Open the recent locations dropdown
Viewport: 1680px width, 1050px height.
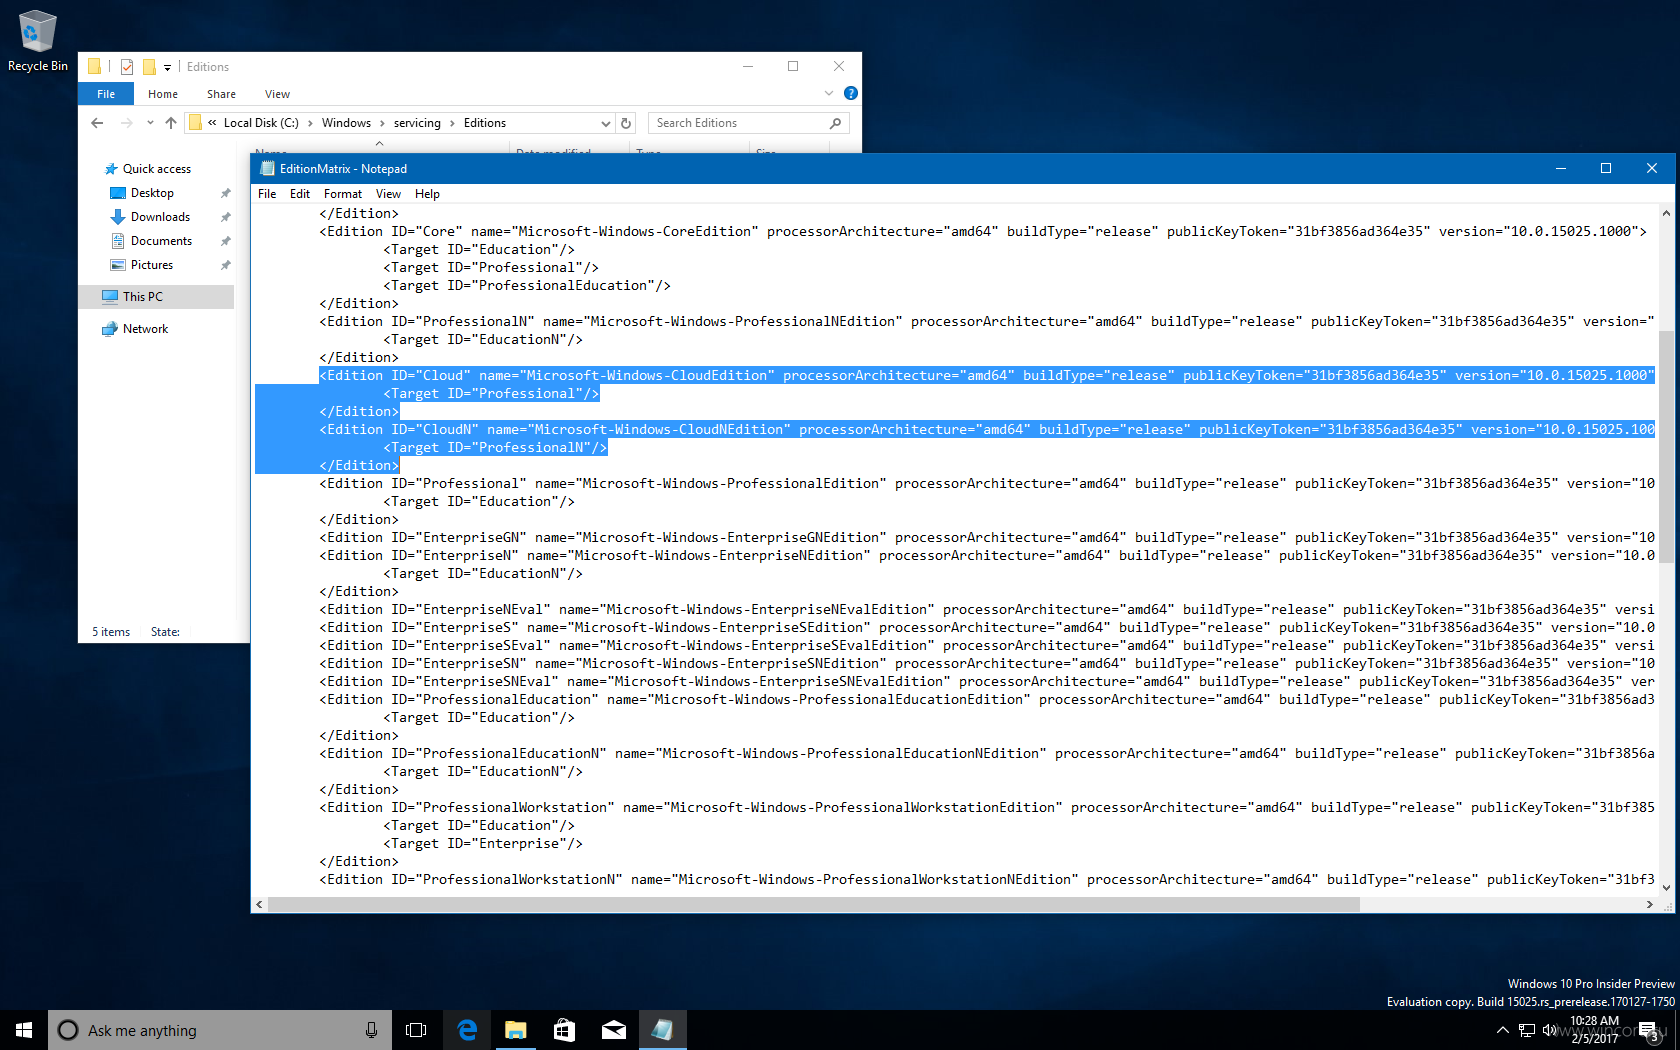(x=150, y=123)
